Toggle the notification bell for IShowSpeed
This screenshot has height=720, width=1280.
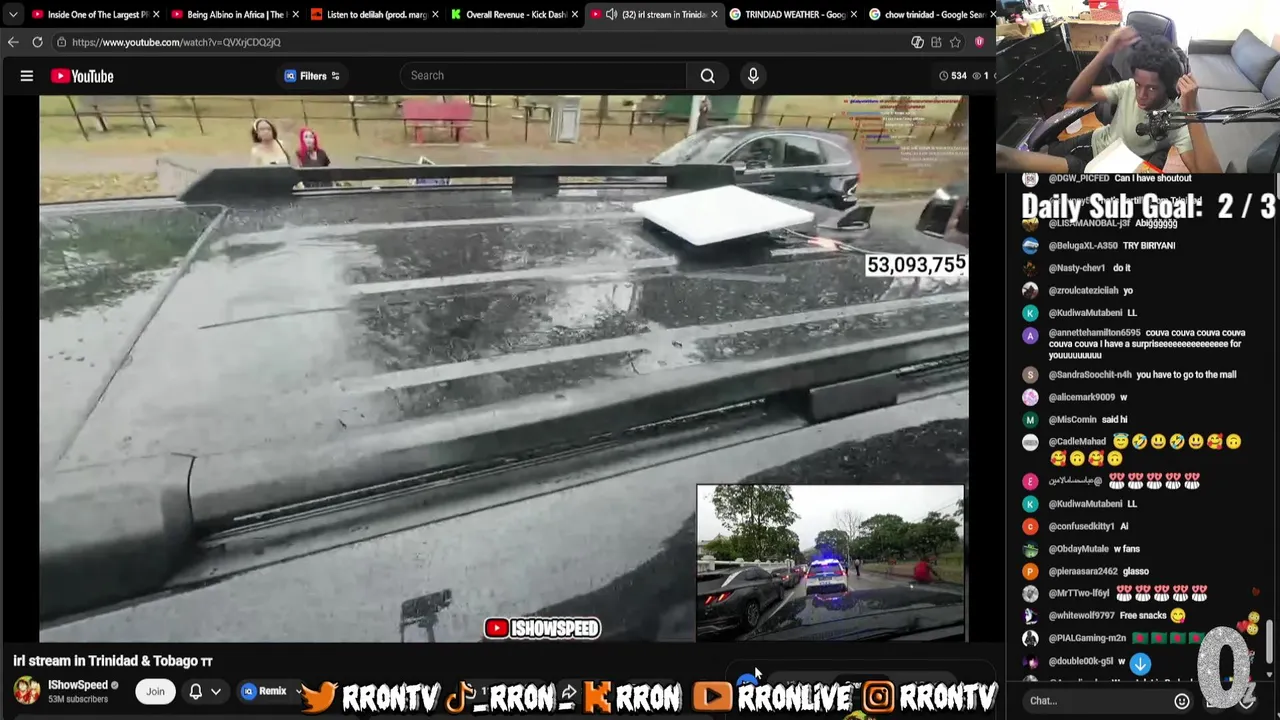(196, 691)
